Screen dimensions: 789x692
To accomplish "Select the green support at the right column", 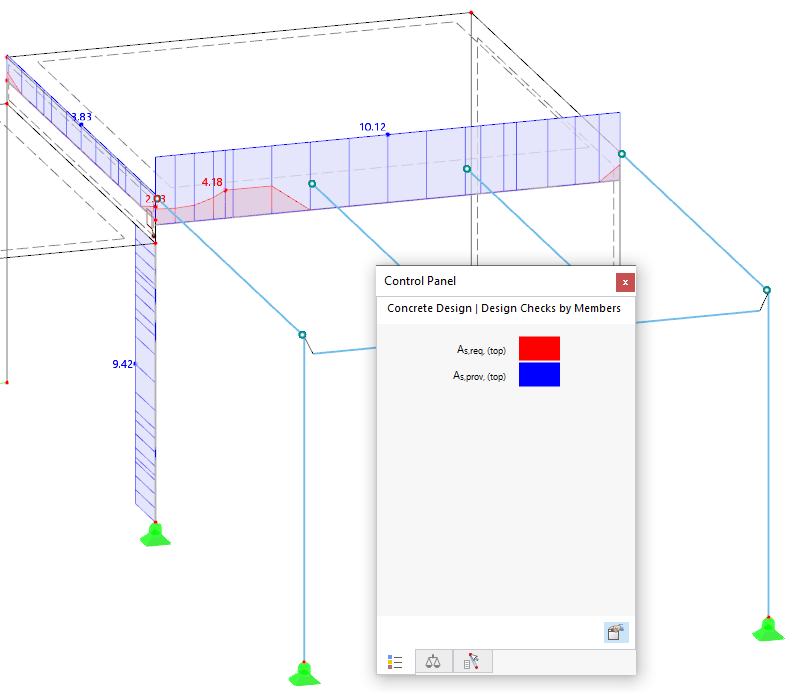I will 768,629.
